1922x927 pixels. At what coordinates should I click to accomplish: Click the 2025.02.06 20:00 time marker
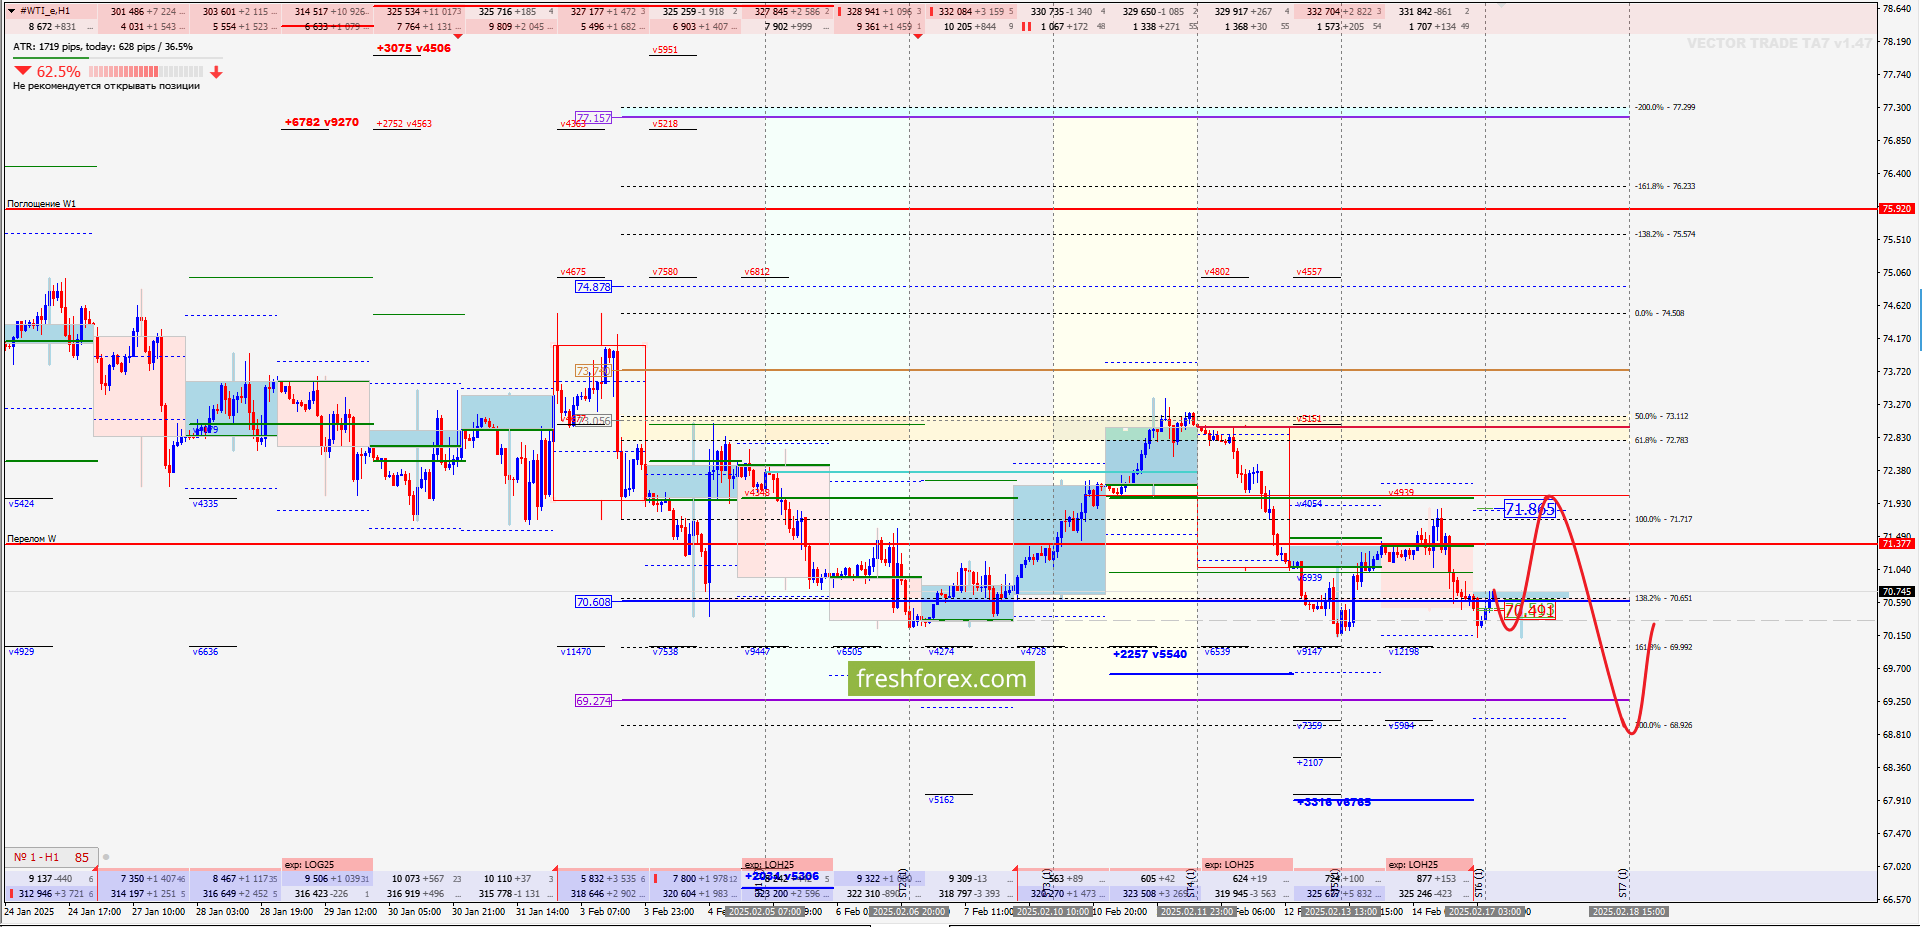pyautogui.click(x=909, y=912)
